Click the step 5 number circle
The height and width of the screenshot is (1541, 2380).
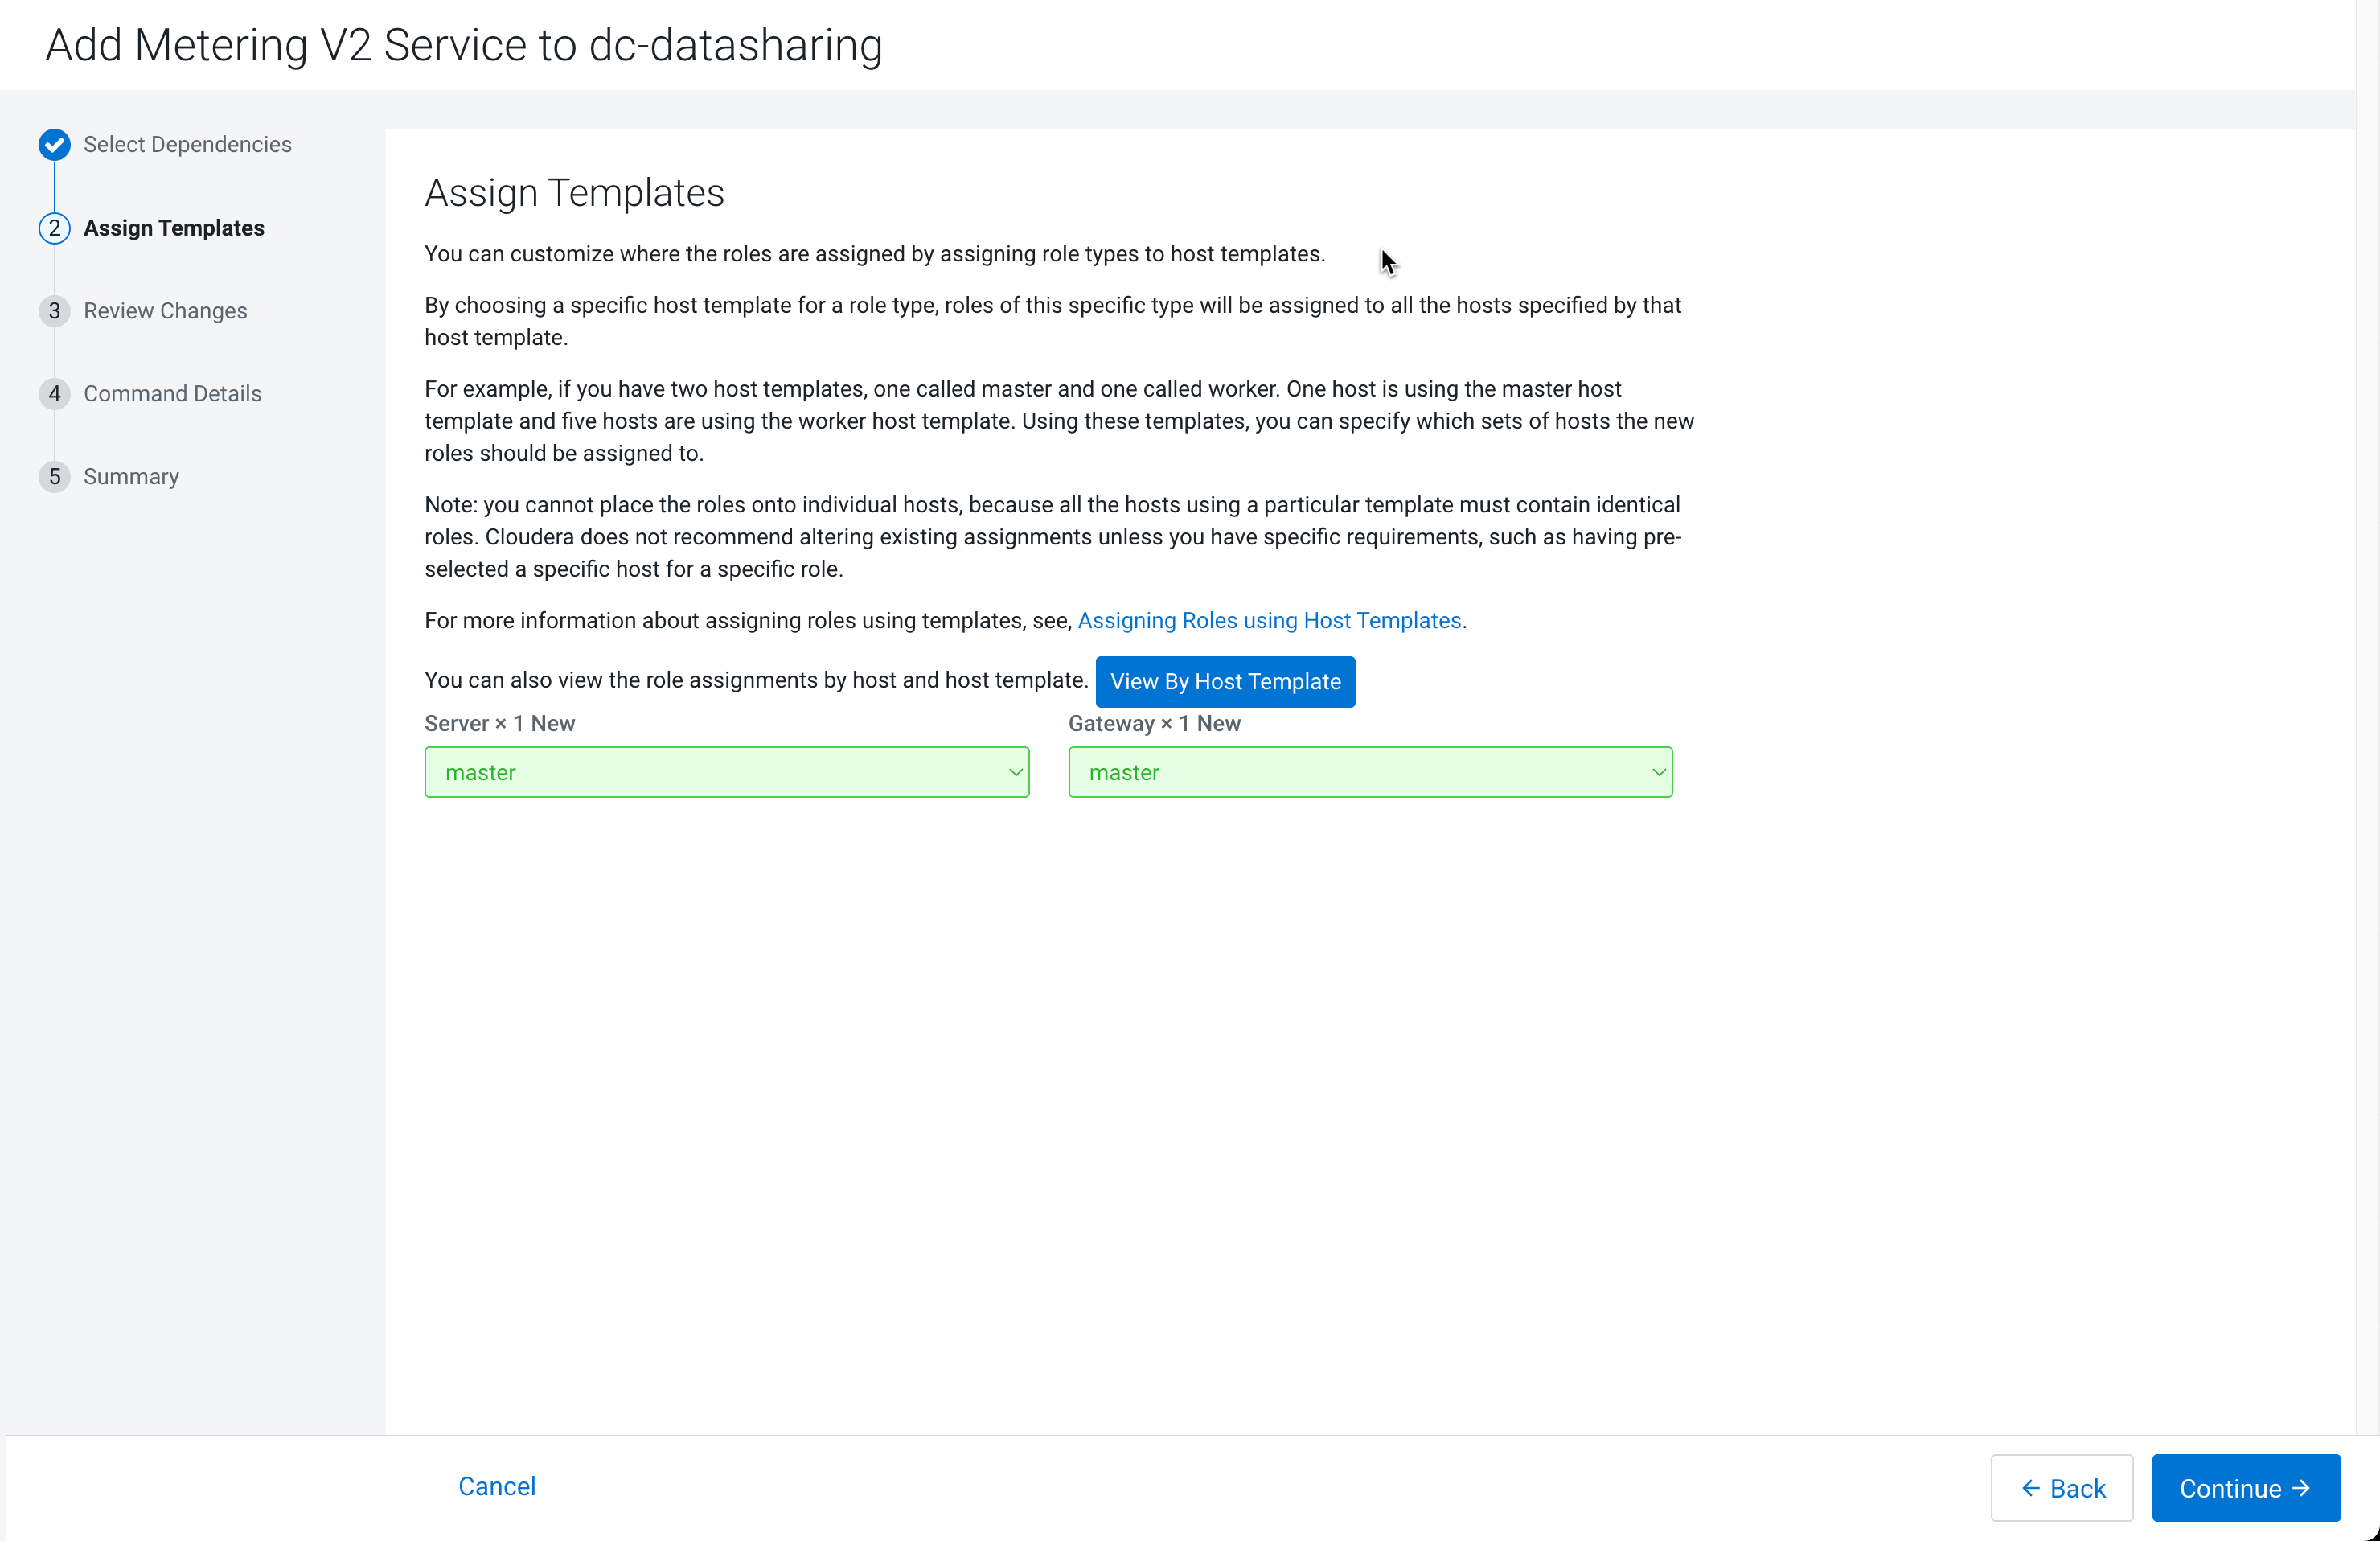click(54, 477)
